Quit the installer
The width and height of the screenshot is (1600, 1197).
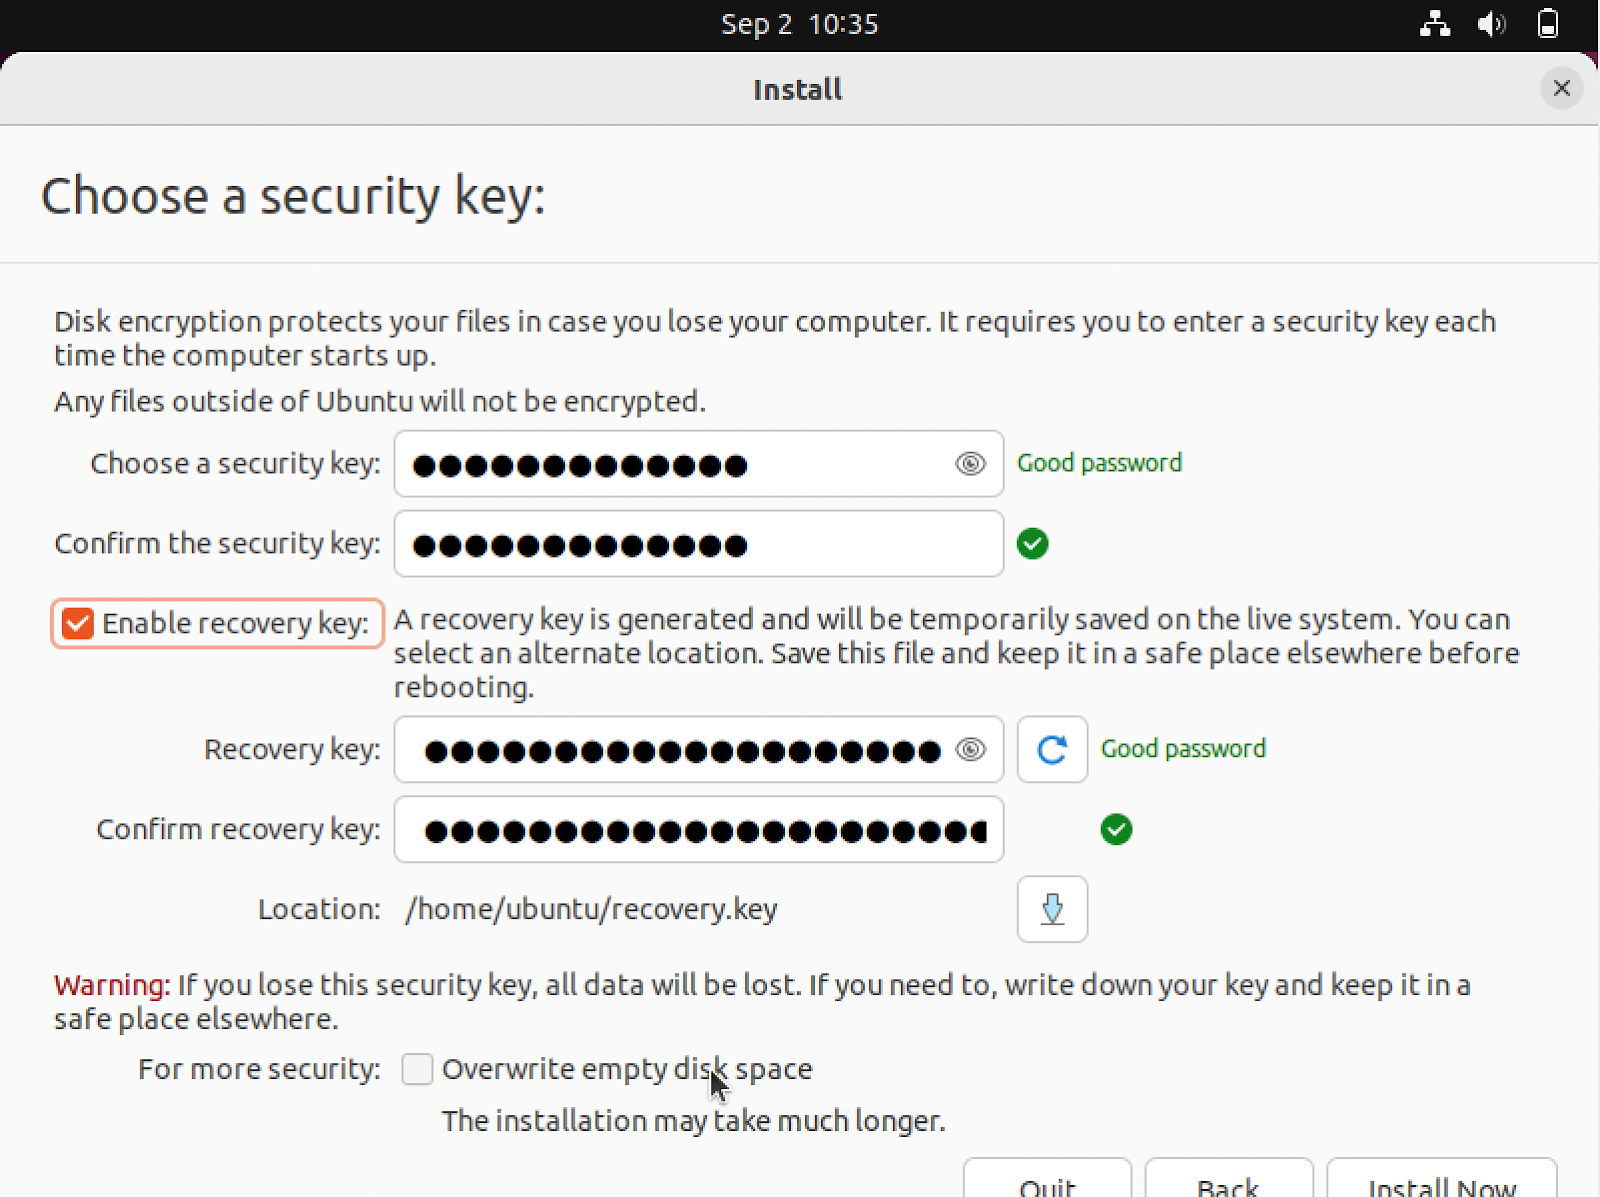1047,1184
